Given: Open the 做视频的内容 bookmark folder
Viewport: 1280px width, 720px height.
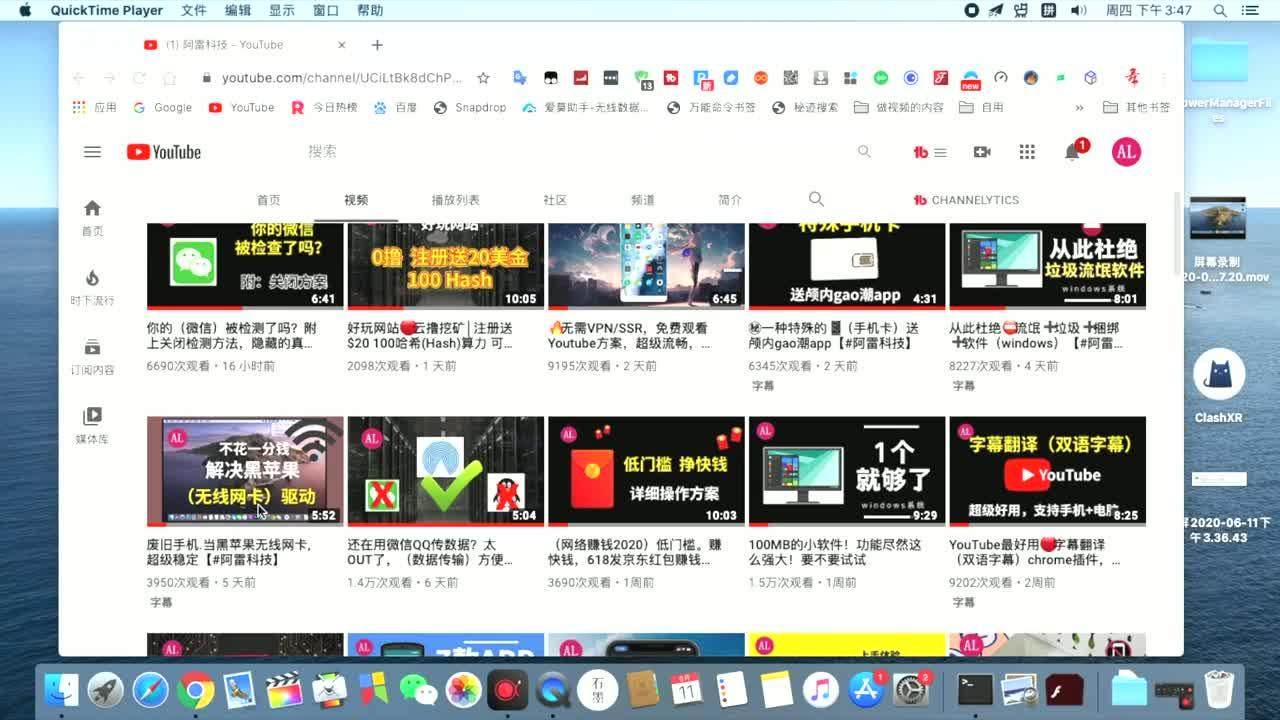Looking at the screenshot, I should (899, 107).
